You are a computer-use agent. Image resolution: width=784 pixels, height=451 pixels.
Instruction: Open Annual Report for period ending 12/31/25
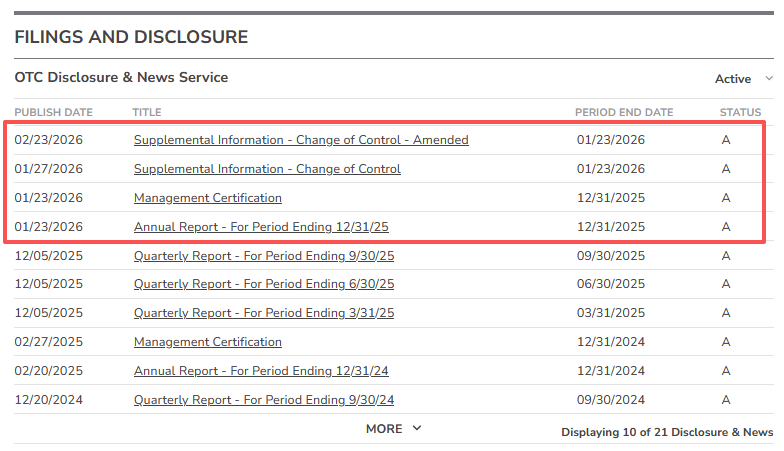[x=261, y=227]
